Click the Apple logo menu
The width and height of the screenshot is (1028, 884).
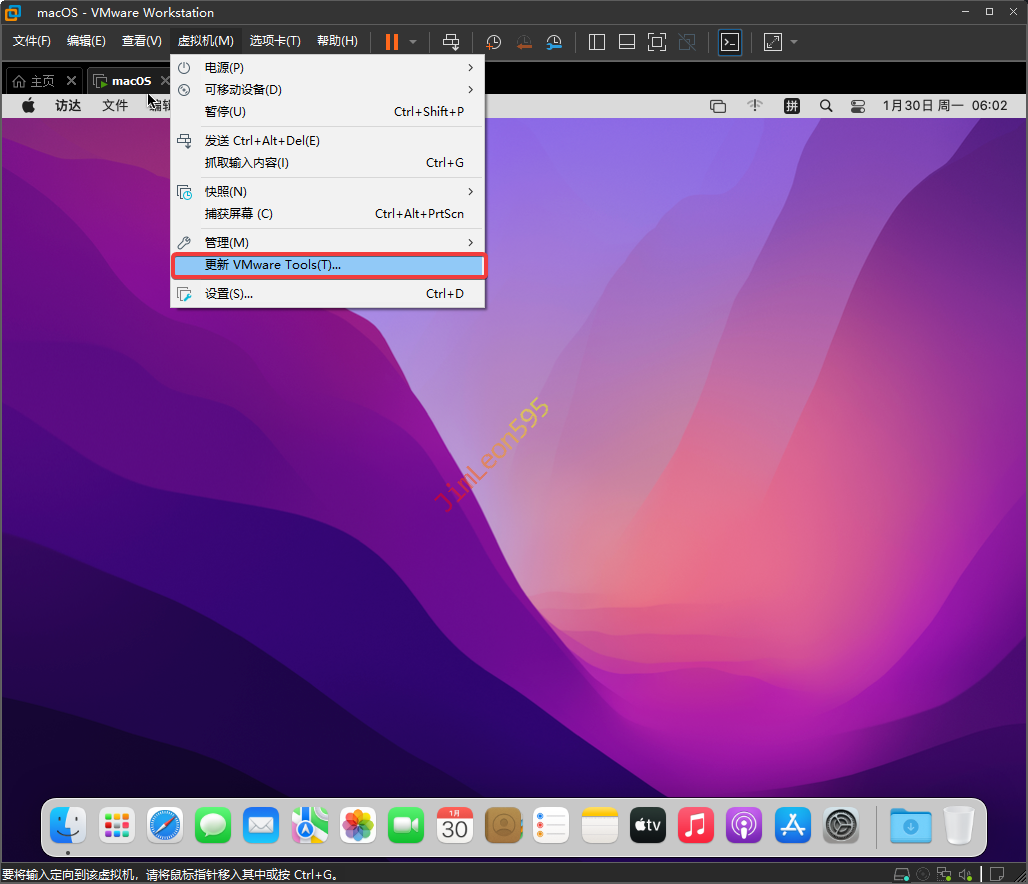pos(28,106)
